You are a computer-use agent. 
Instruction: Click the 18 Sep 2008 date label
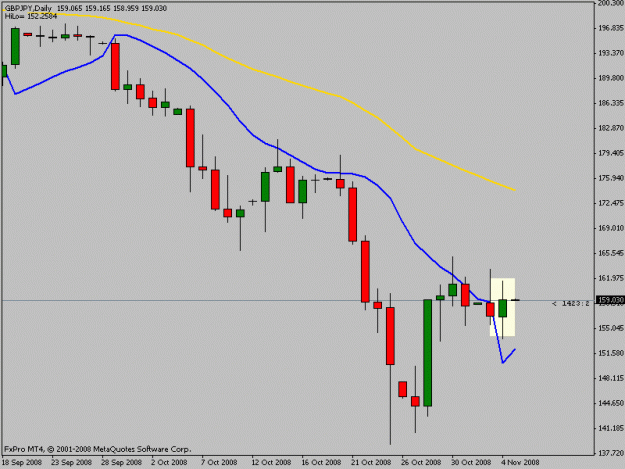22,463
